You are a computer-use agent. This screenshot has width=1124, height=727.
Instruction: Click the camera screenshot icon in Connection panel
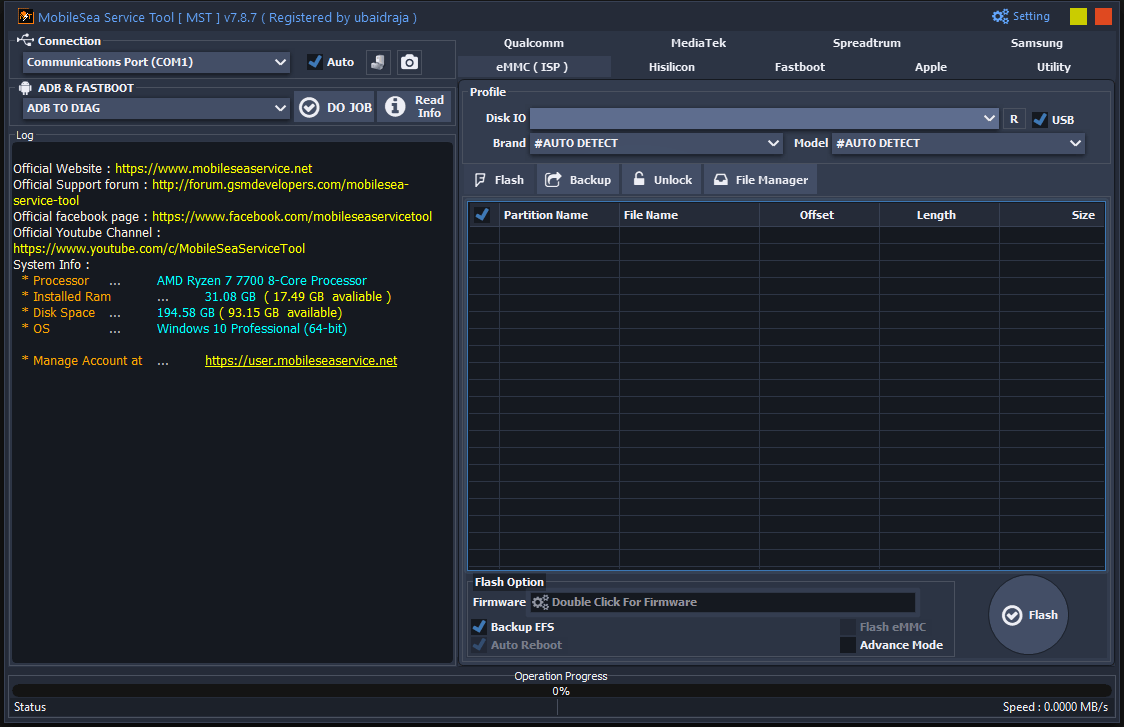409,62
